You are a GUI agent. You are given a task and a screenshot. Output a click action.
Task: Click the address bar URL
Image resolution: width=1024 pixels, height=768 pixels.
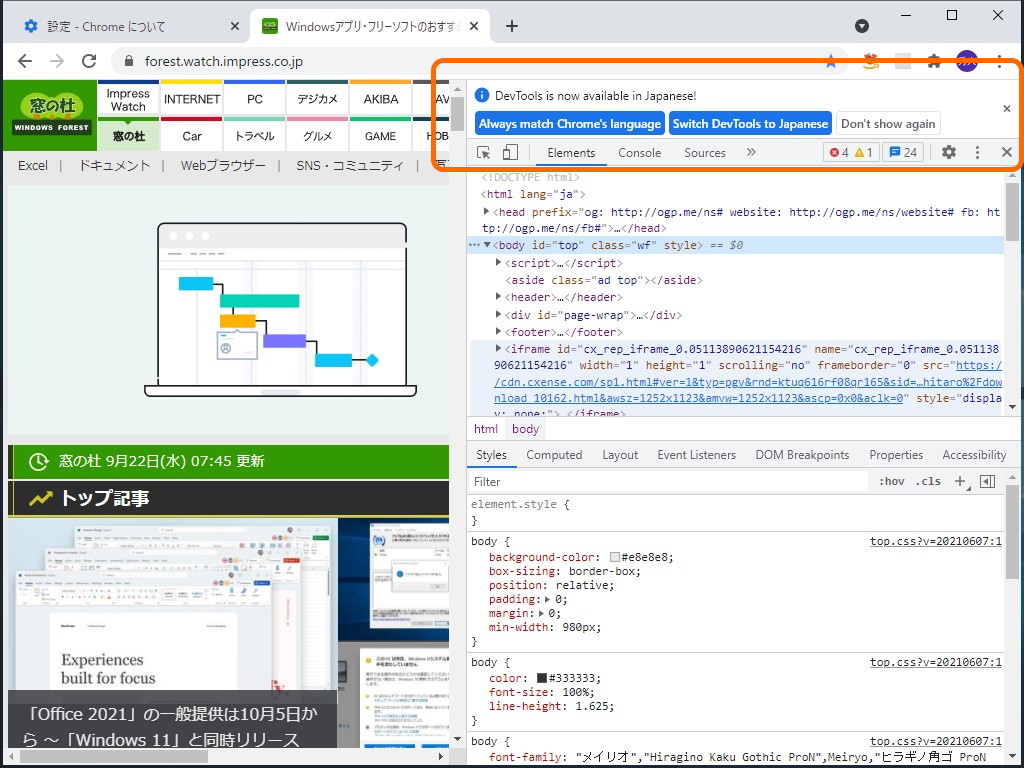(x=223, y=61)
